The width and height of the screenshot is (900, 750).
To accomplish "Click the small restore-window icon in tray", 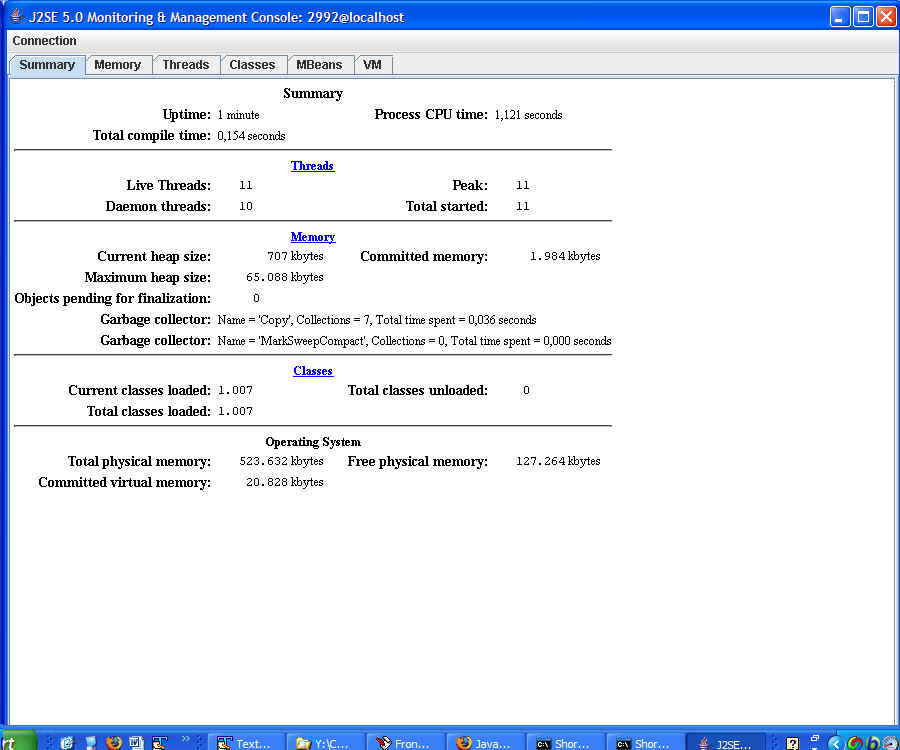I will click(x=814, y=739).
